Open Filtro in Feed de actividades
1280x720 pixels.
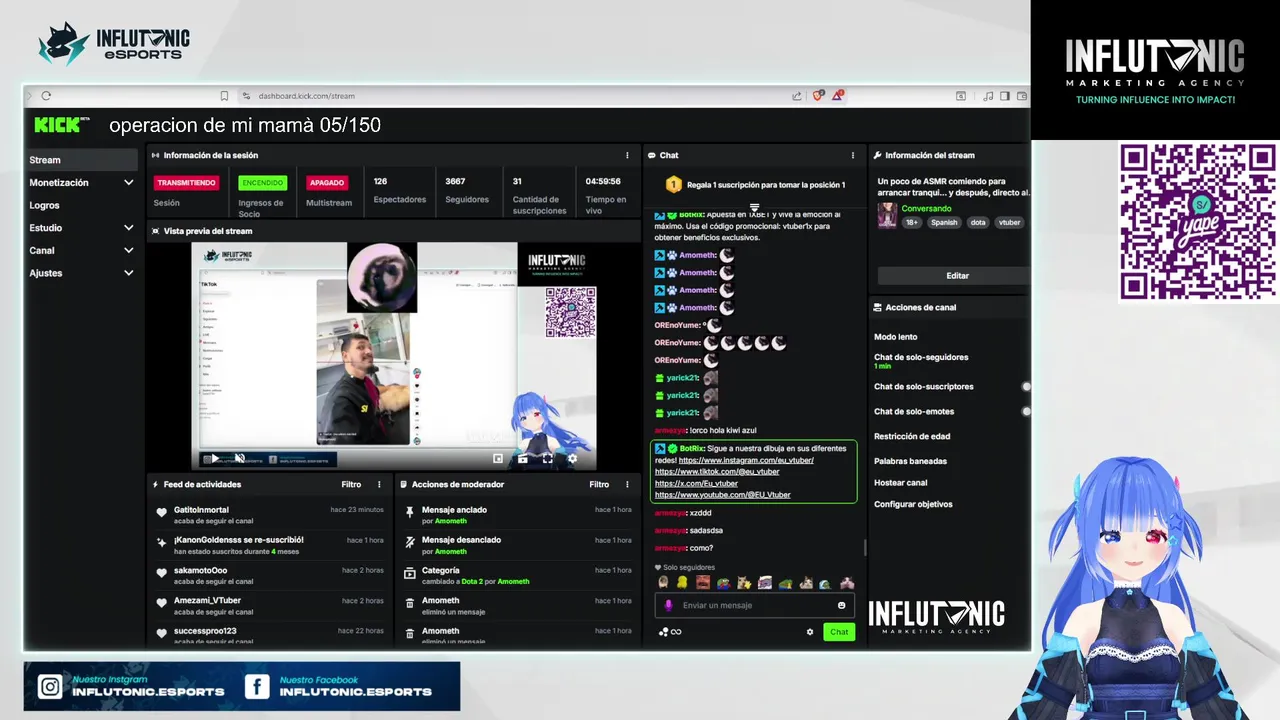pos(351,484)
